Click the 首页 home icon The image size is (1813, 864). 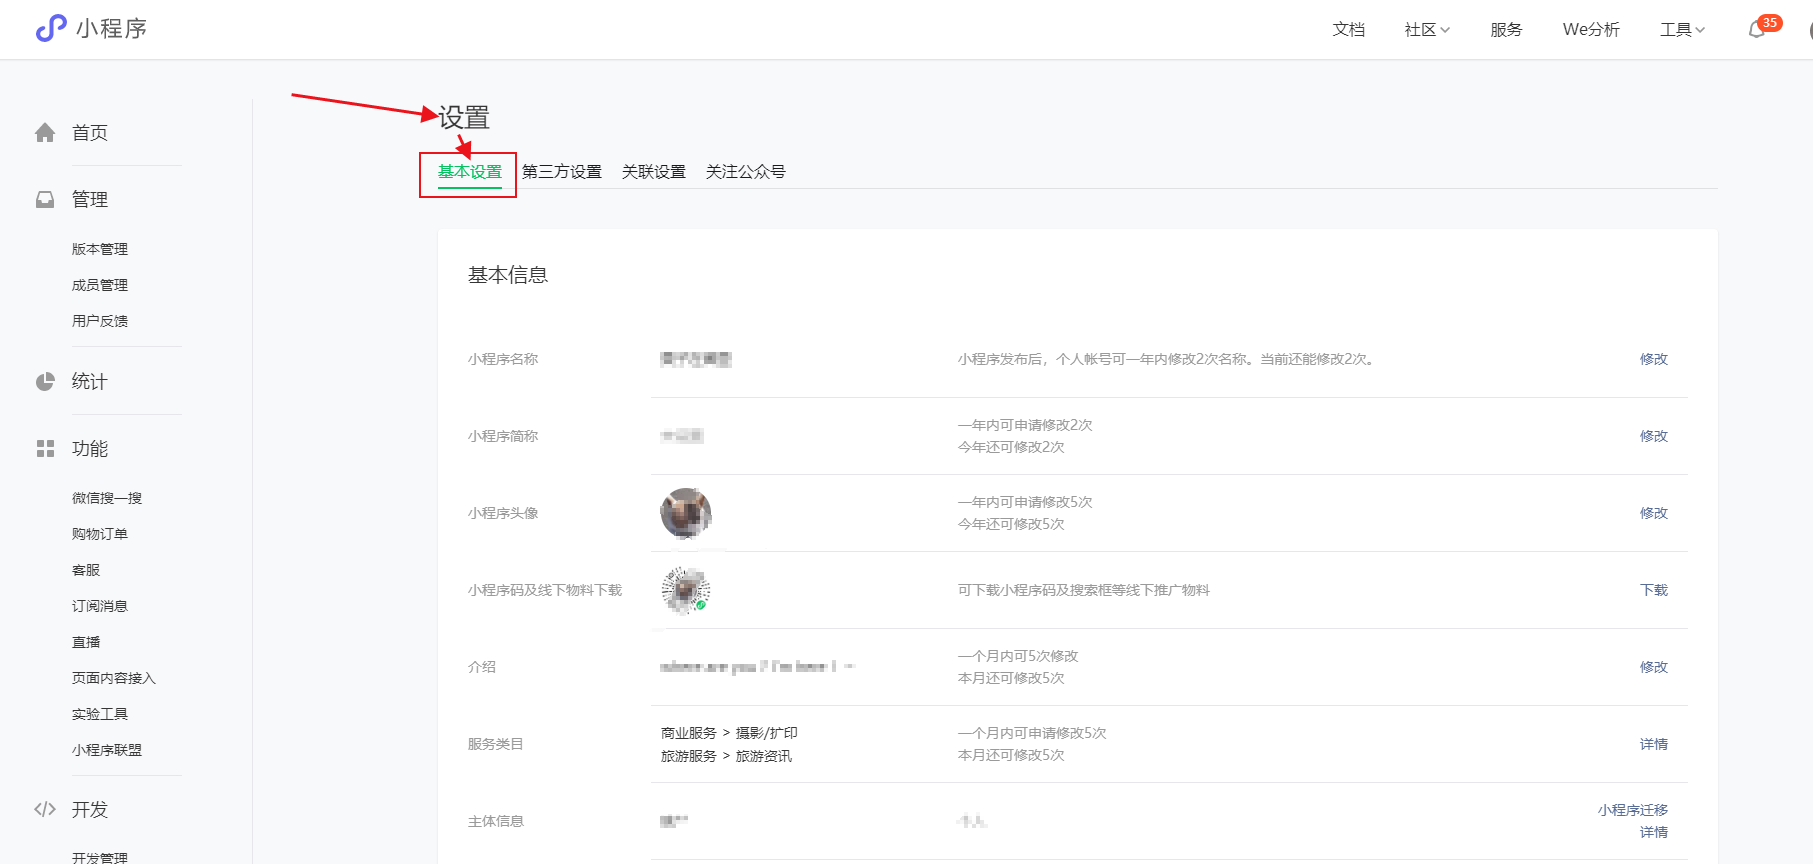tap(45, 133)
